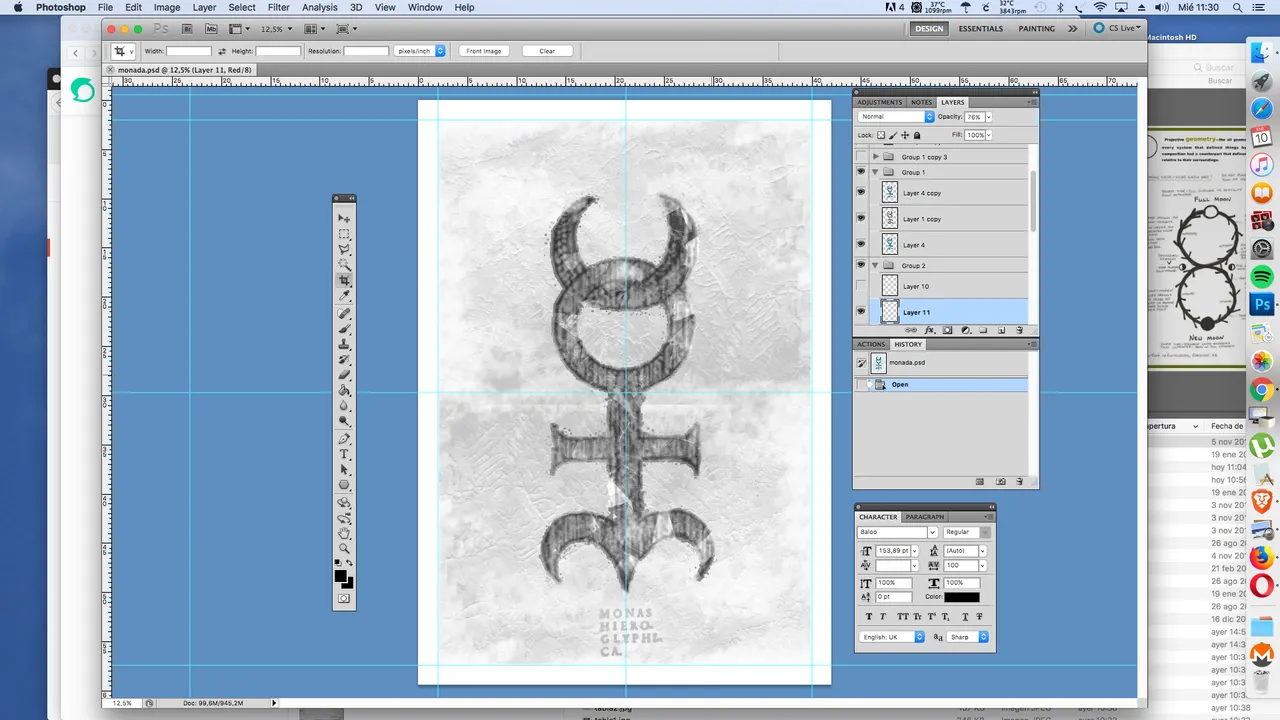Hide Group 1 visibility
This screenshot has height=720, width=1280.
(x=861, y=172)
